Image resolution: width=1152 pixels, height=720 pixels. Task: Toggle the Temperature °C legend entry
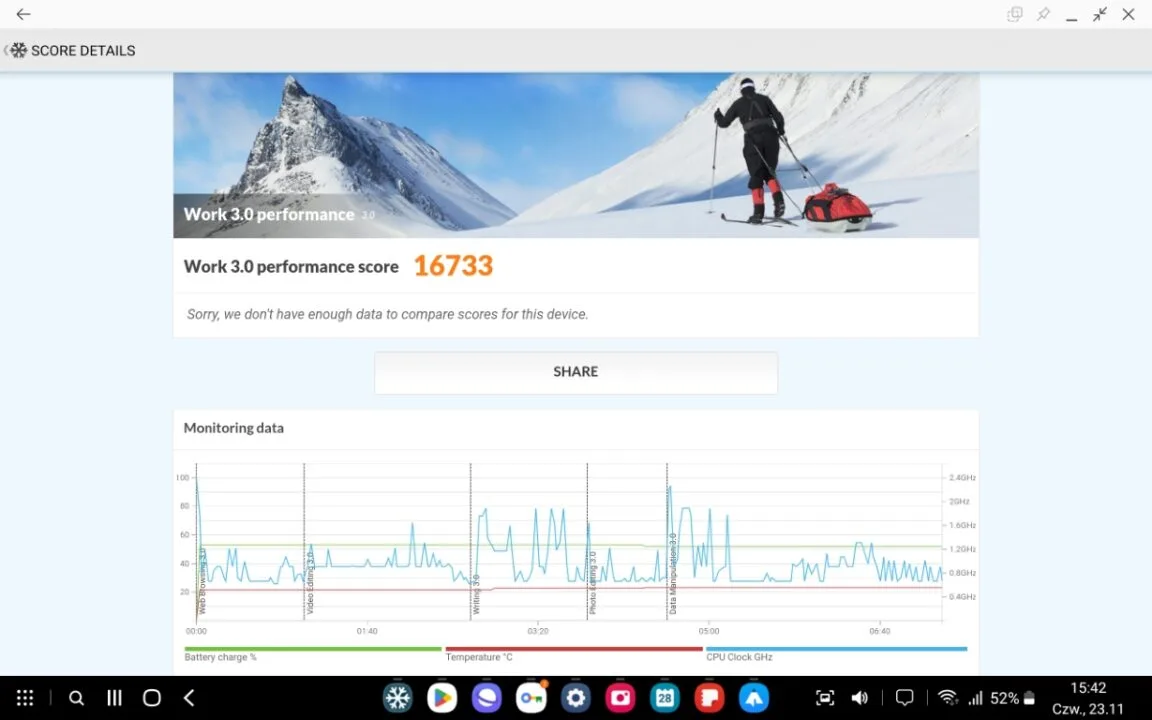(x=479, y=657)
